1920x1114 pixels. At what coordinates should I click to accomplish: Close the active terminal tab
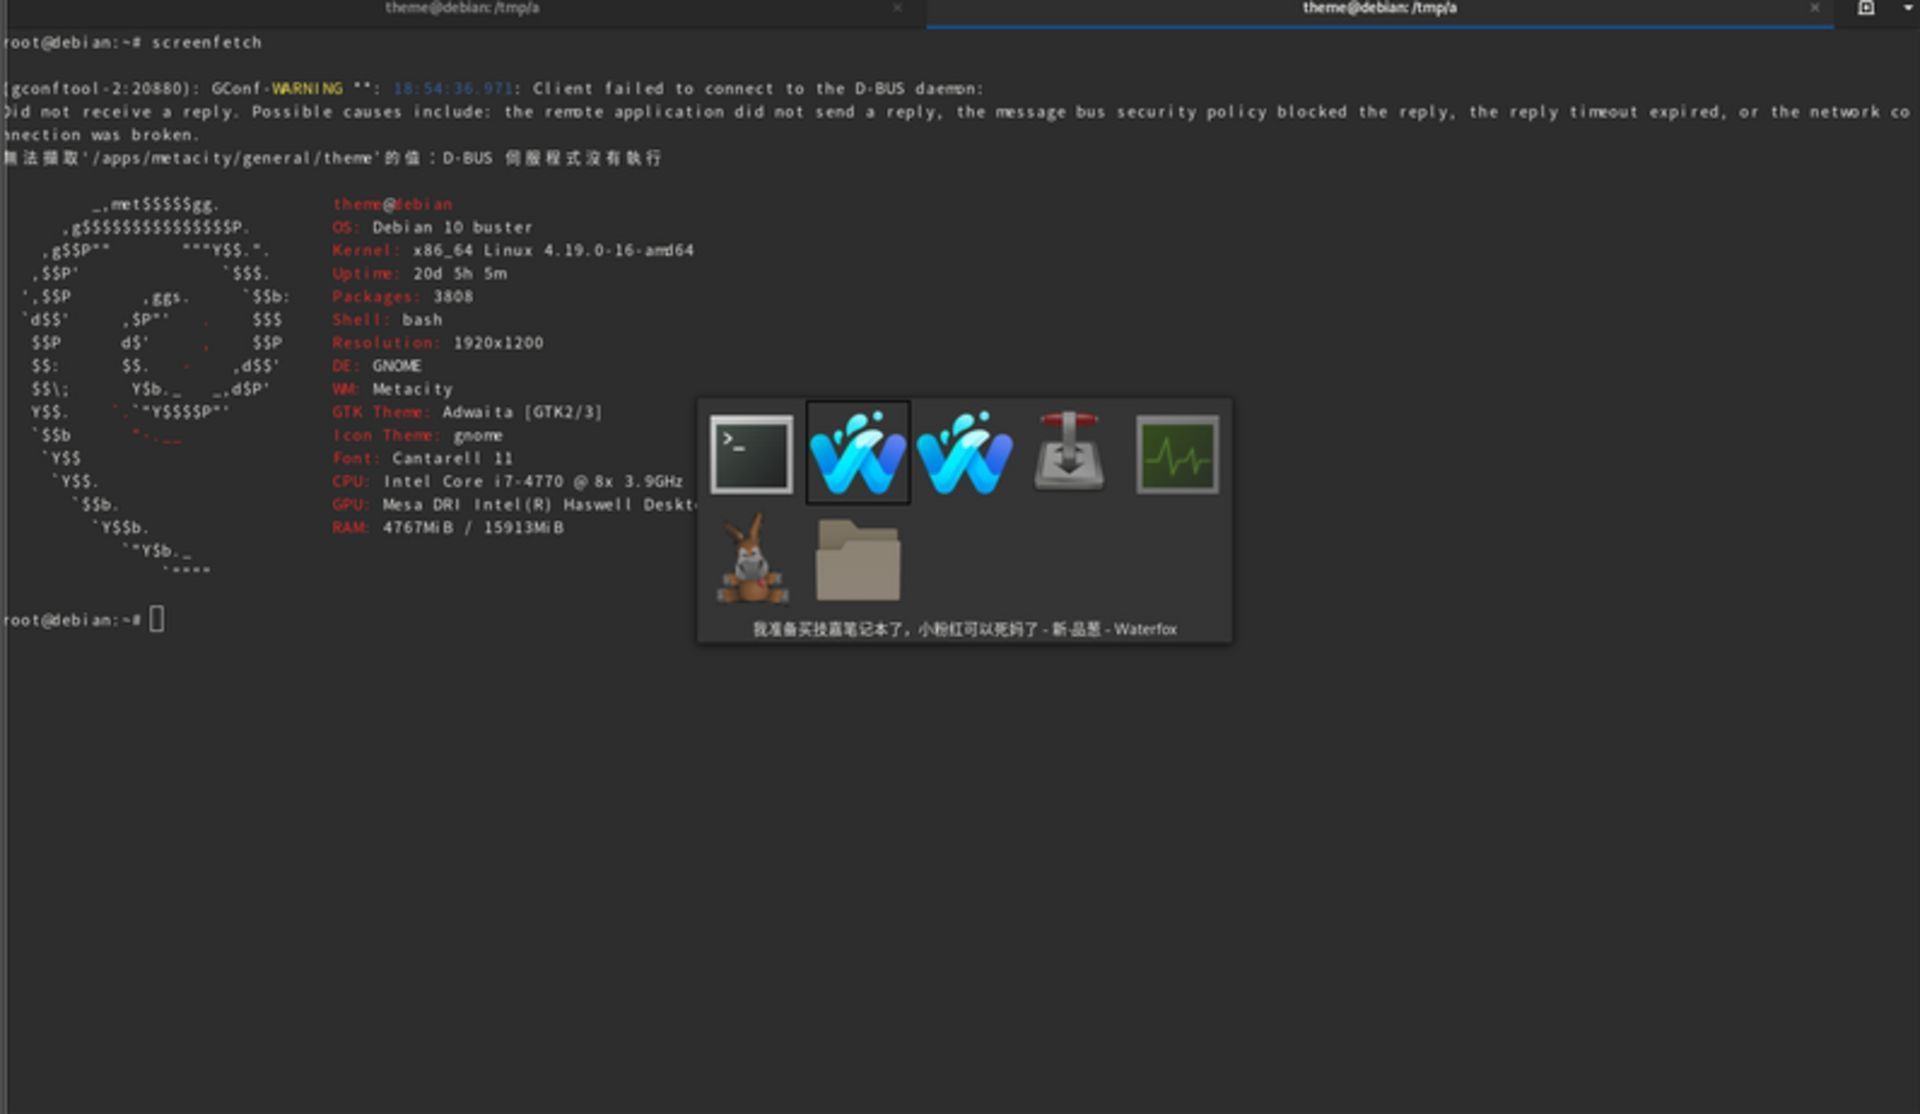click(x=1814, y=8)
